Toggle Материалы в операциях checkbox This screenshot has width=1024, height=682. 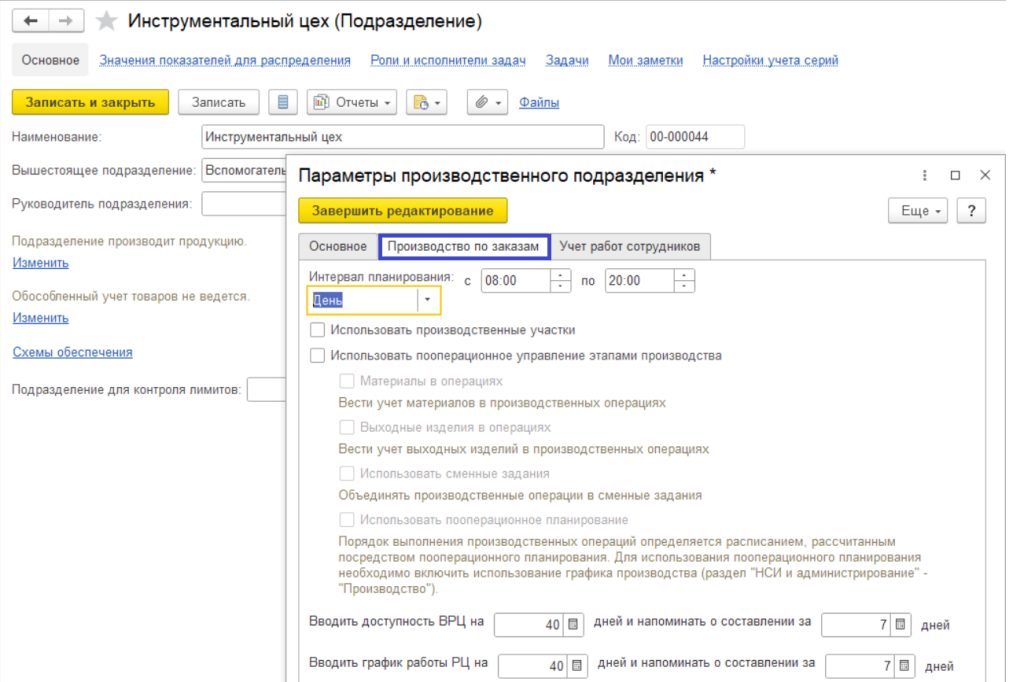347,381
